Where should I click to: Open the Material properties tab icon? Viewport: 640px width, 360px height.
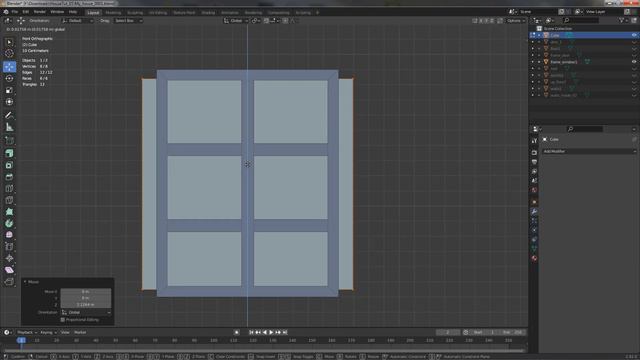click(x=534, y=258)
